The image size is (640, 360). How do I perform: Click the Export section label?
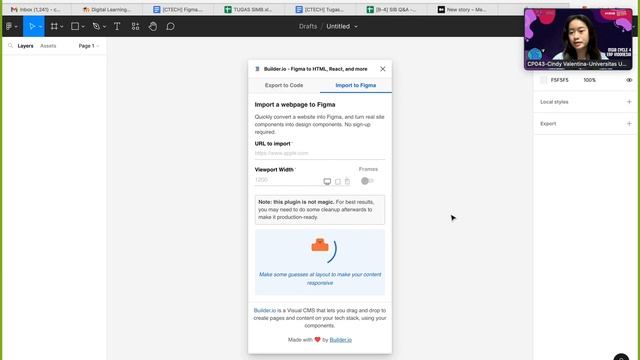(x=548, y=124)
